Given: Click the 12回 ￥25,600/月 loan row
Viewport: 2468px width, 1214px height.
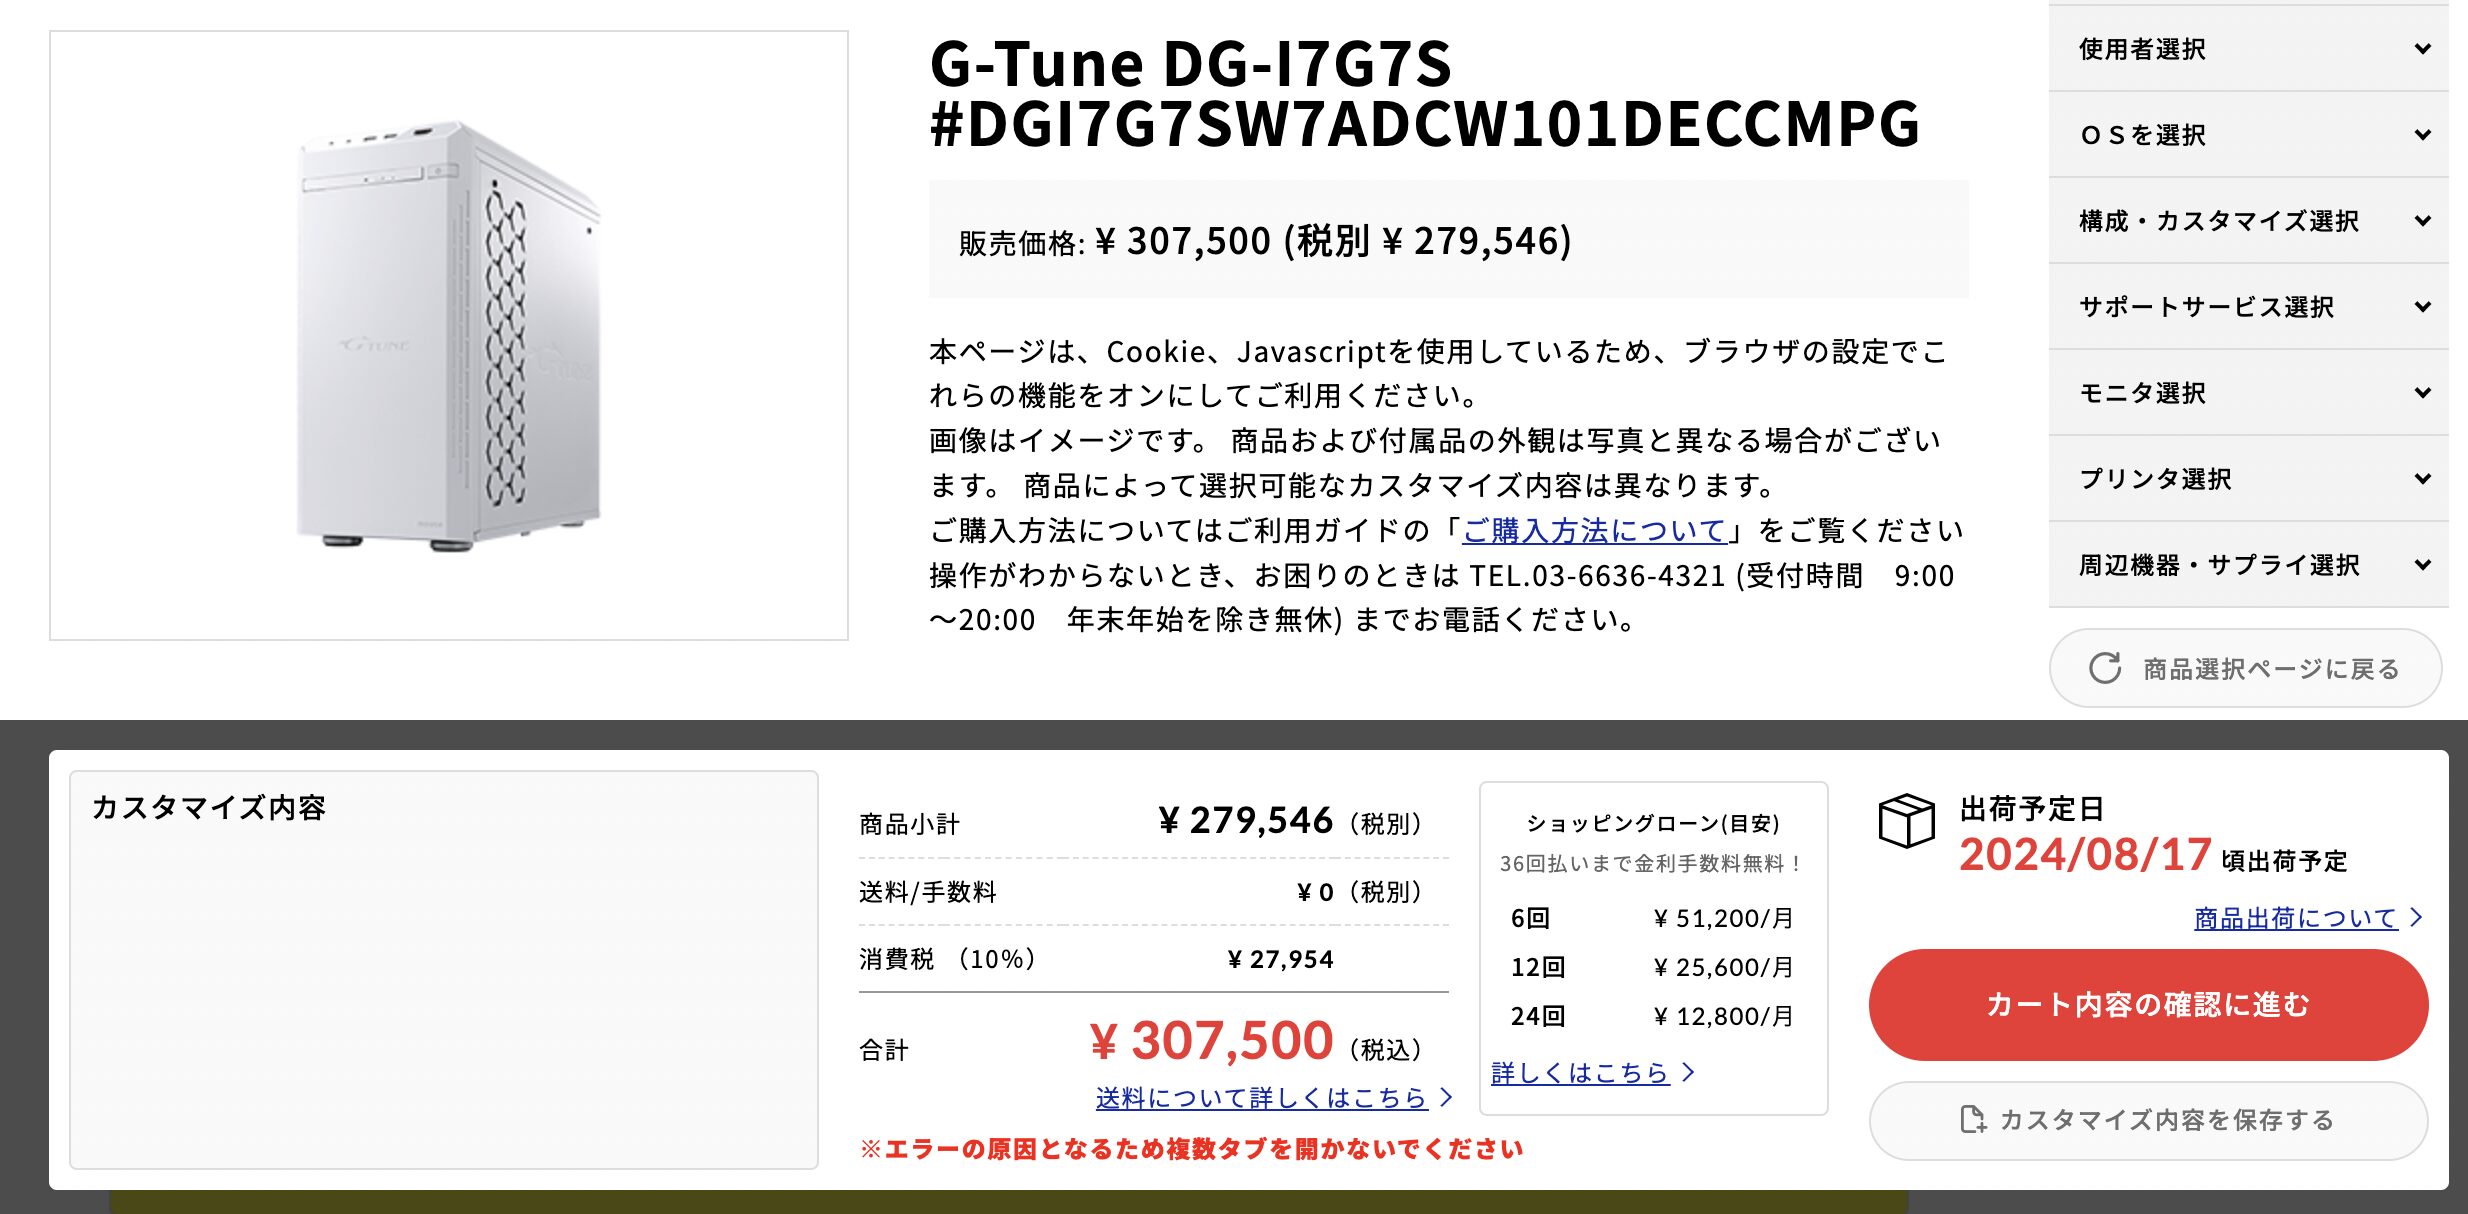Looking at the screenshot, I should (1652, 967).
